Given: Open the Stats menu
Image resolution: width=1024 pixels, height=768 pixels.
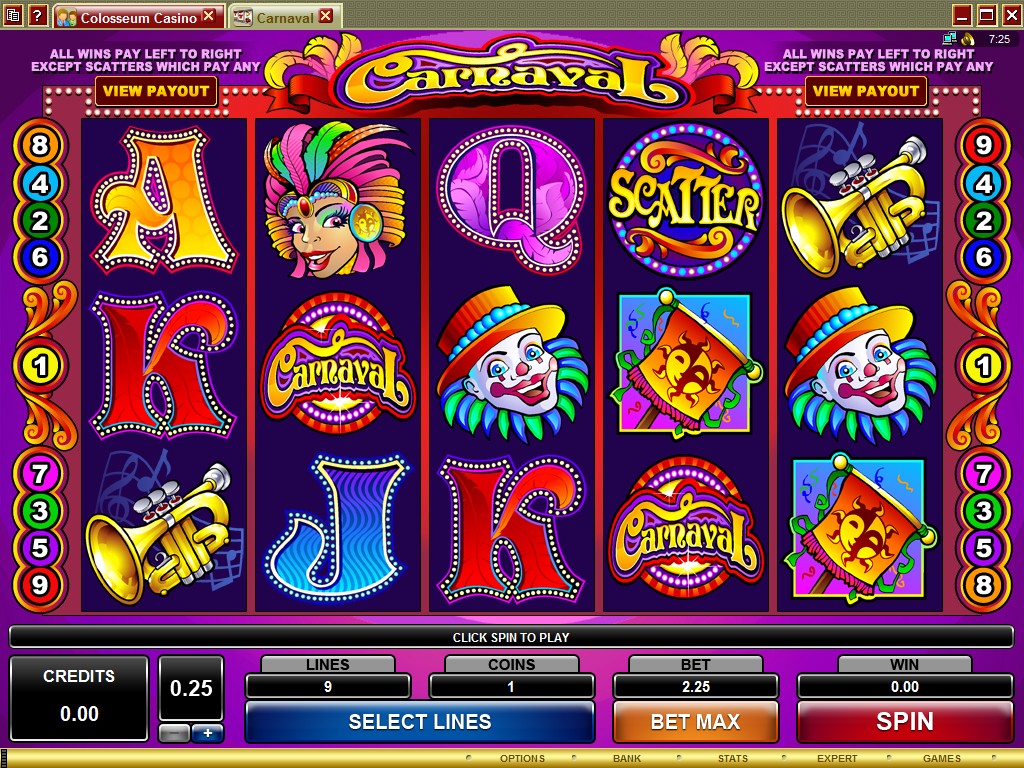Looking at the screenshot, I should (x=733, y=758).
